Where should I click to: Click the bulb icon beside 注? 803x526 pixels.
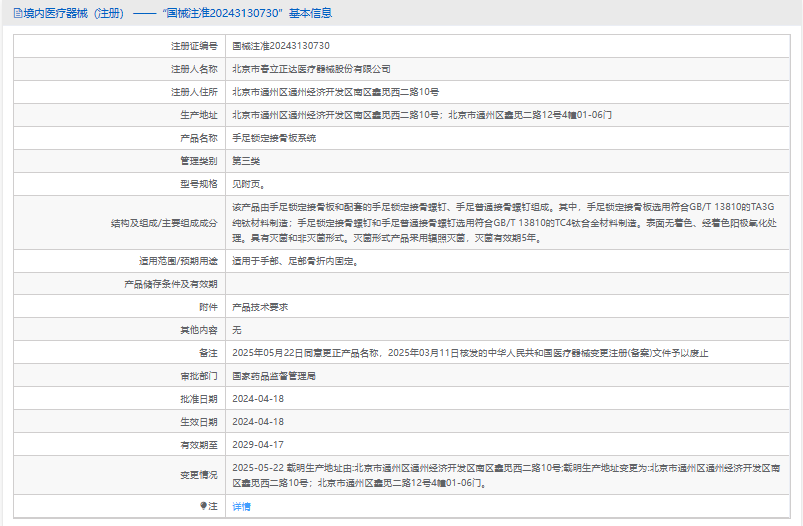pos(204,507)
